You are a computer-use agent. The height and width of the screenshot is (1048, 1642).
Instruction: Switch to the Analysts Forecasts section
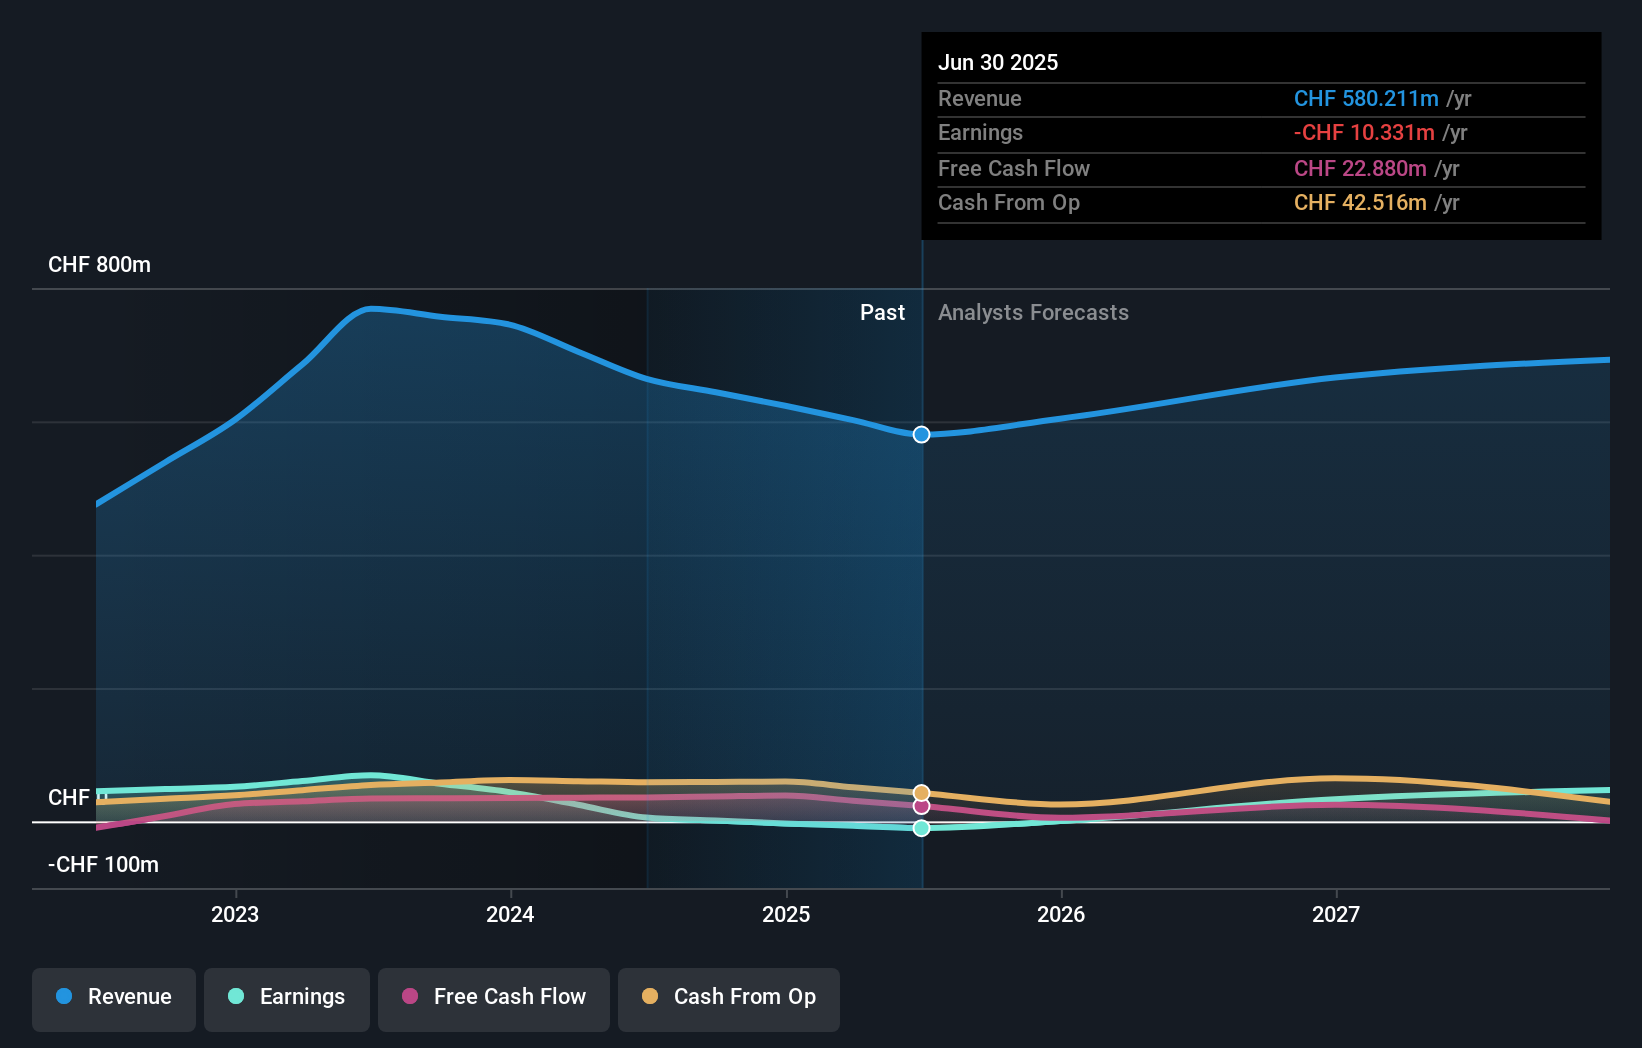(1033, 312)
